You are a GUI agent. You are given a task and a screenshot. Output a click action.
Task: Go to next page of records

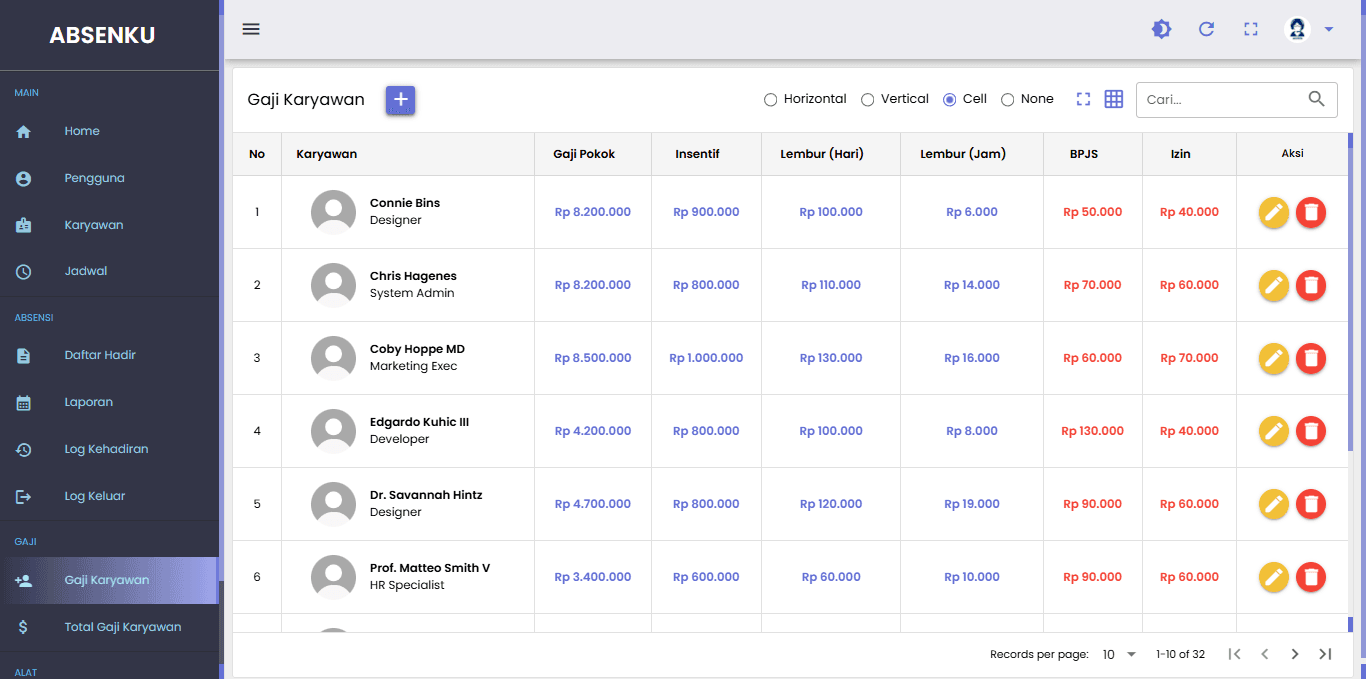[x=1295, y=654]
